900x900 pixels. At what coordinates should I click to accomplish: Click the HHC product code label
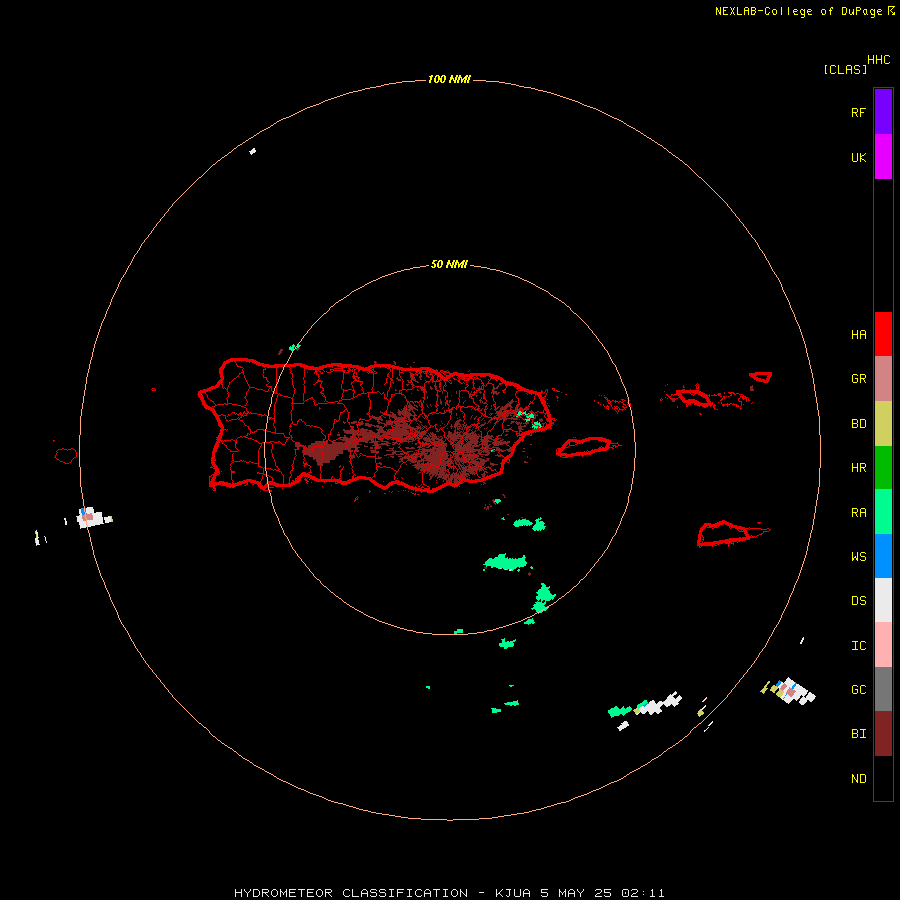tap(878, 59)
